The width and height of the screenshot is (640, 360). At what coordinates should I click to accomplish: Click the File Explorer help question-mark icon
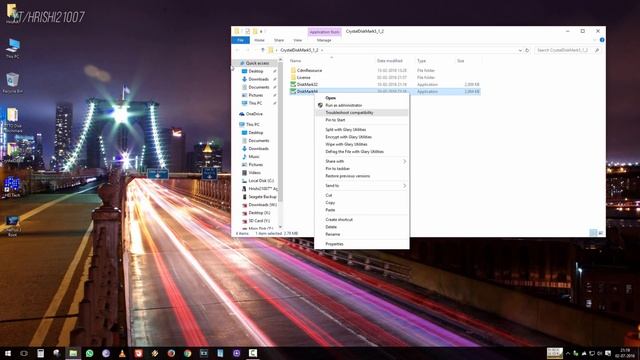click(602, 40)
